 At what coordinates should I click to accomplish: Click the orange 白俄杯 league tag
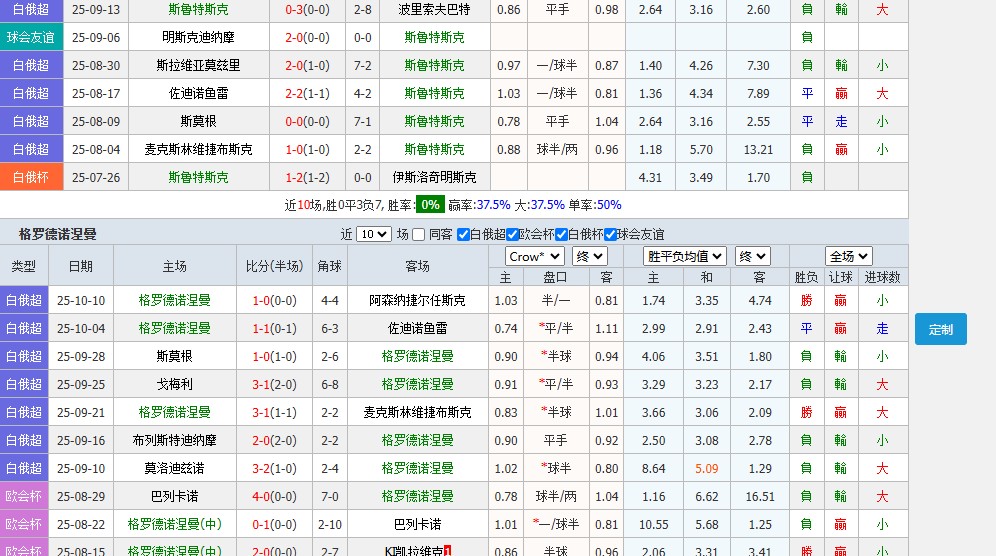[x=31, y=177]
